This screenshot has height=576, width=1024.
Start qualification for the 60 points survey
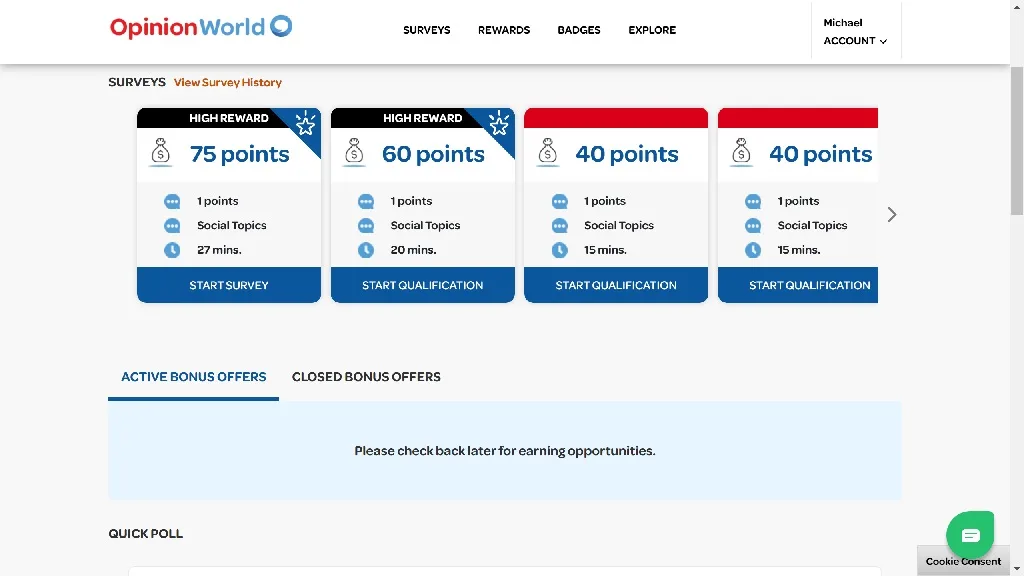[x=423, y=285]
